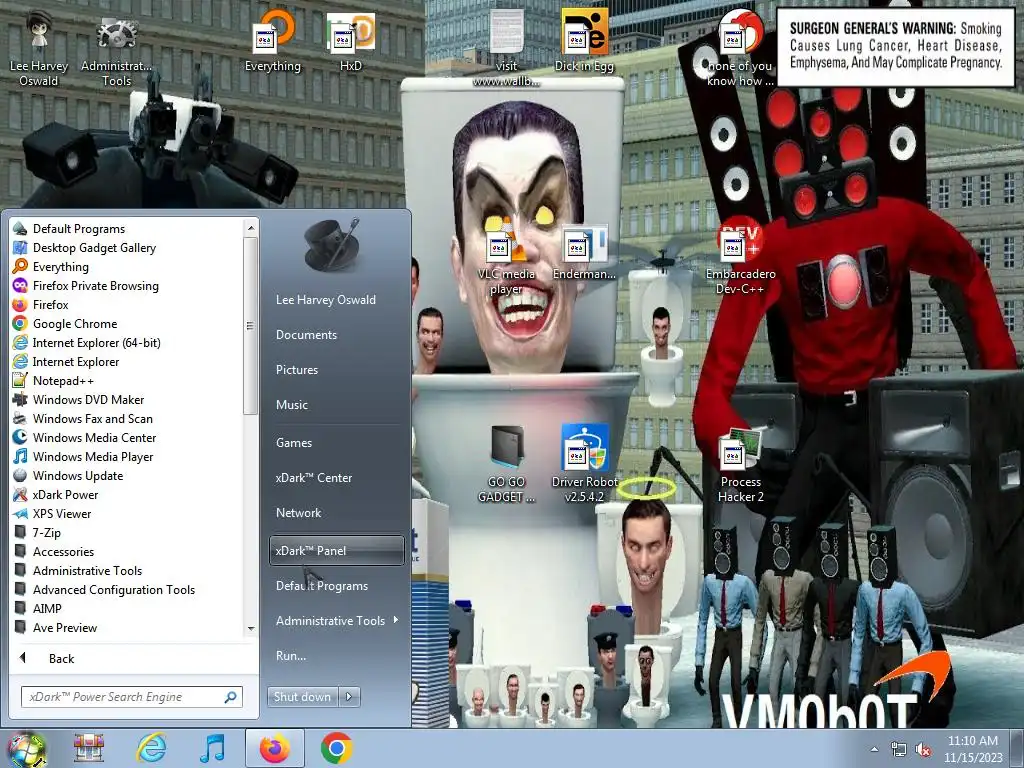Select the HxD desktop shortcut
1024x768 pixels.
[351, 40]
